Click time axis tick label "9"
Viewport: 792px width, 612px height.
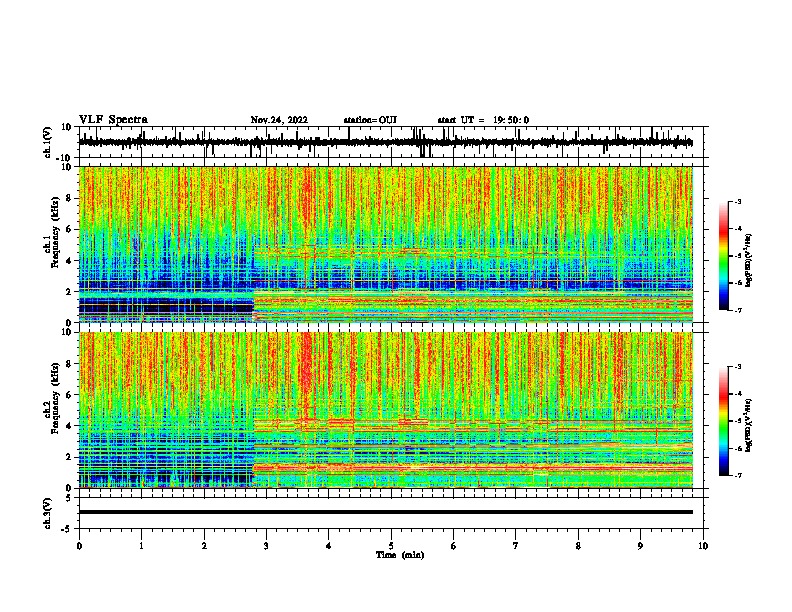[640, 546]
